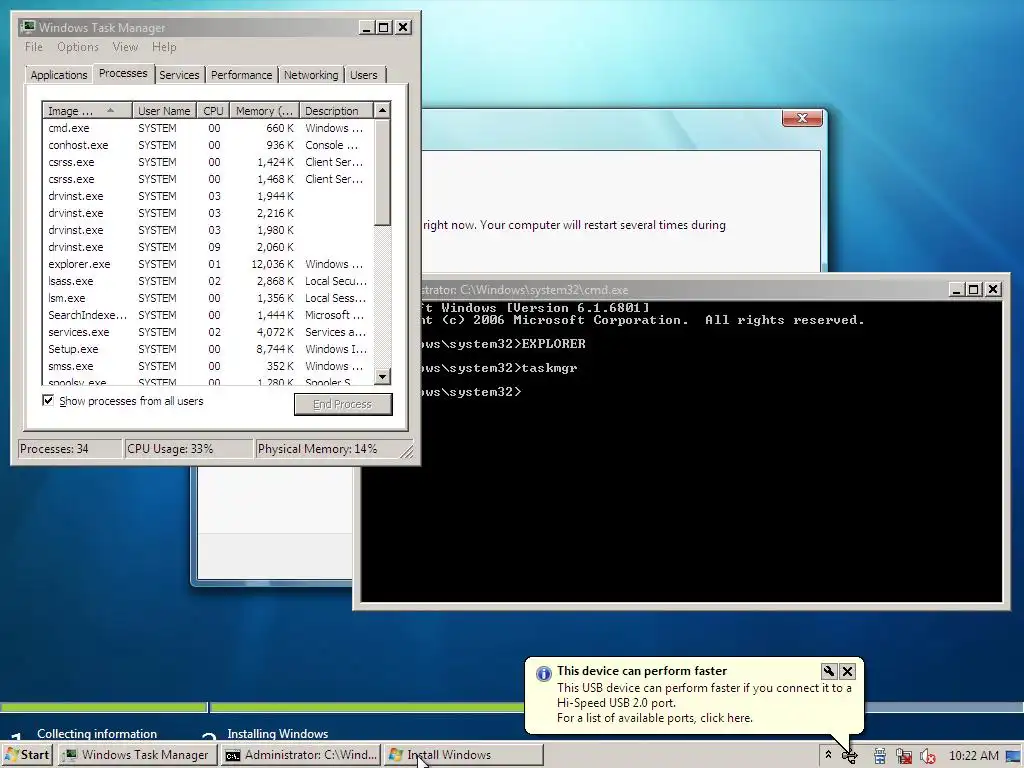Screen dimensions: 1024x768
Task: Toggle 'Show processes from all users' checkbox
Action: click(48, 400)
